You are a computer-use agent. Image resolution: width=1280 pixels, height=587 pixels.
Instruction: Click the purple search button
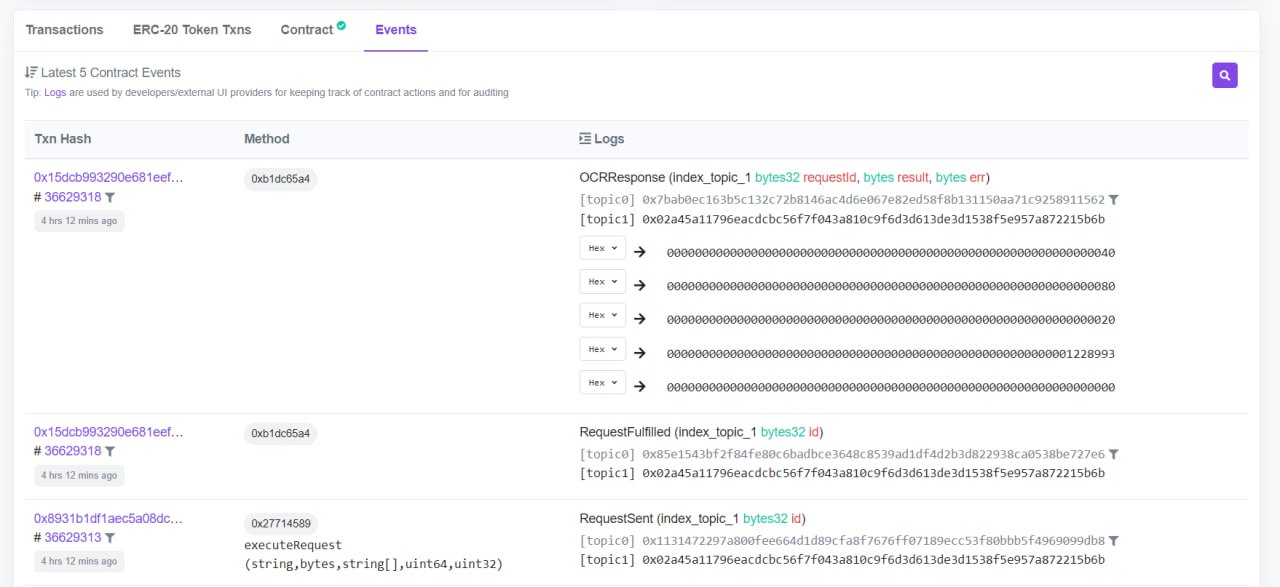(x=1225, y=75)
